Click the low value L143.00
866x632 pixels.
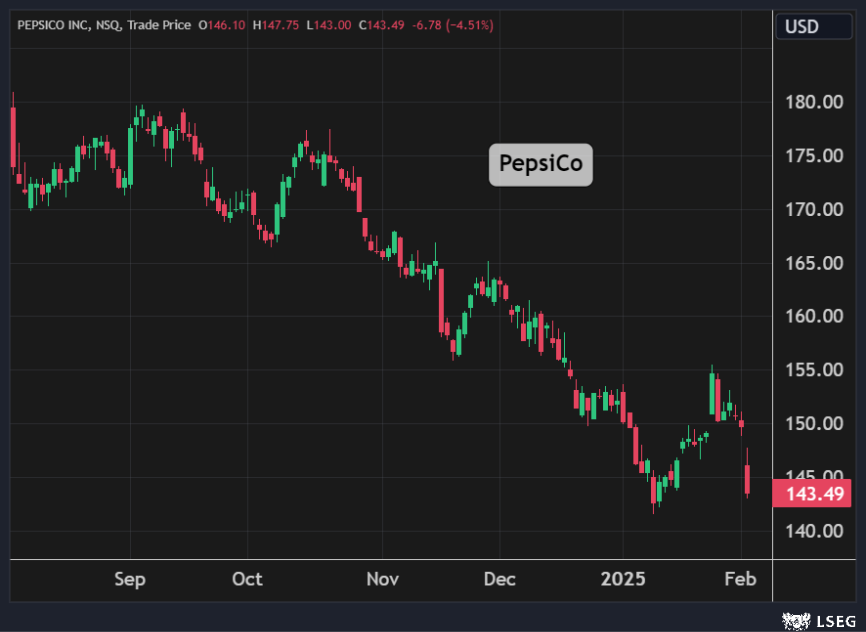pyautogui.click(x=329, y=25)
